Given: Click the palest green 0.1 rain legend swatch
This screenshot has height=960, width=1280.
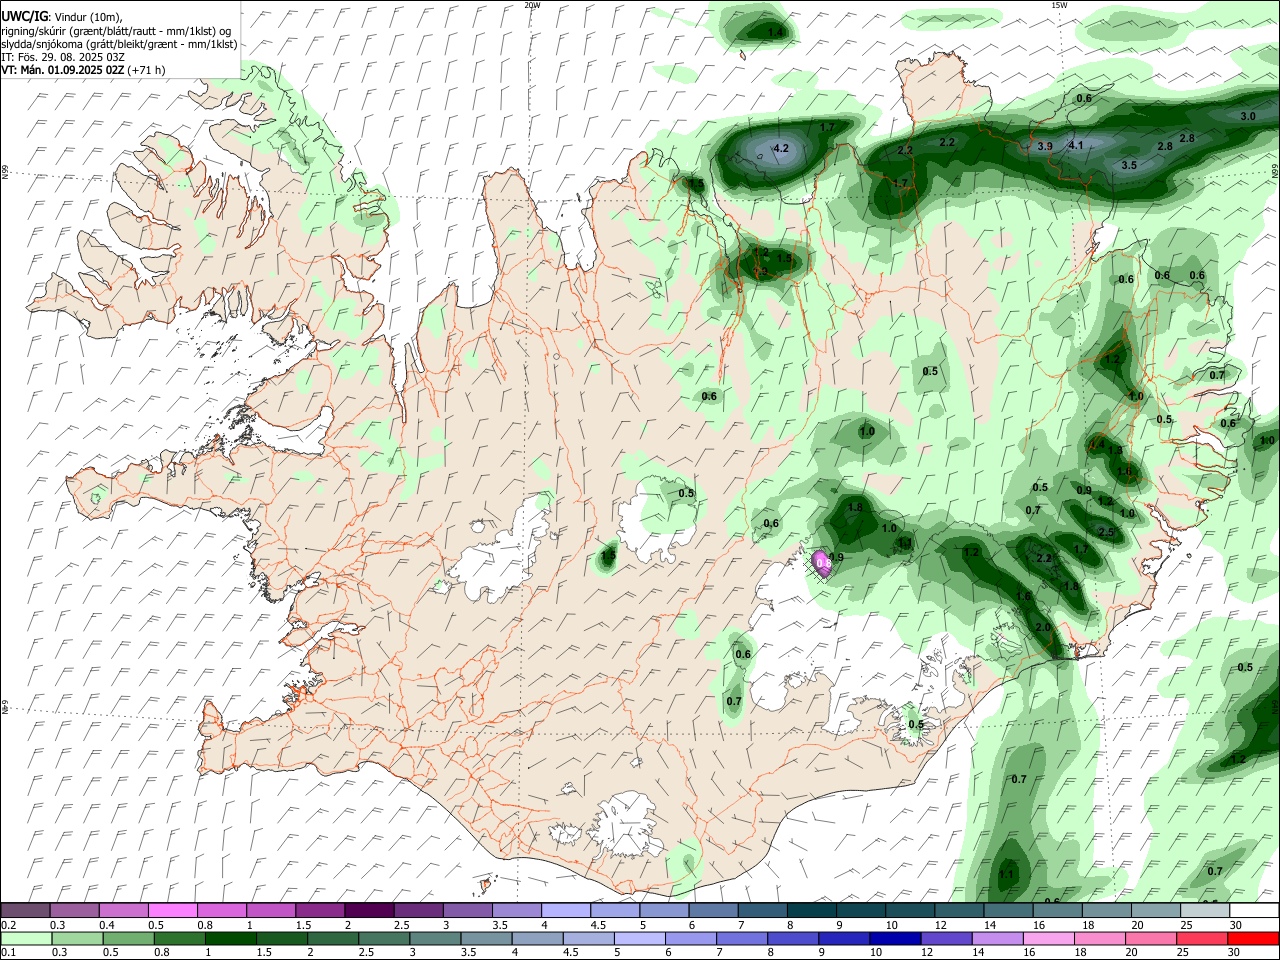Looking at the screenshot, I should tap(26, 939).
